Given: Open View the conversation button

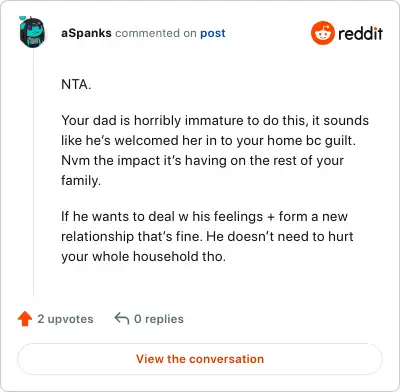Looking at the screenshot, I should point(200,359).
